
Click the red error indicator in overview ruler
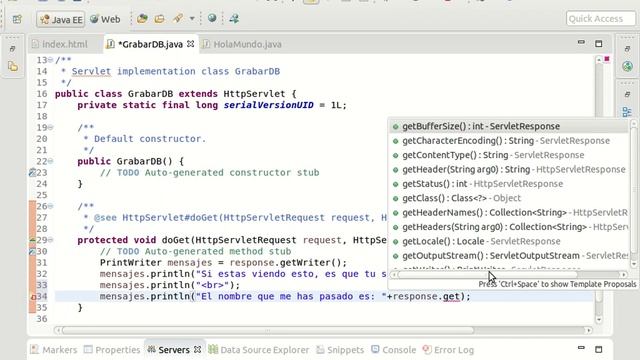607,59
